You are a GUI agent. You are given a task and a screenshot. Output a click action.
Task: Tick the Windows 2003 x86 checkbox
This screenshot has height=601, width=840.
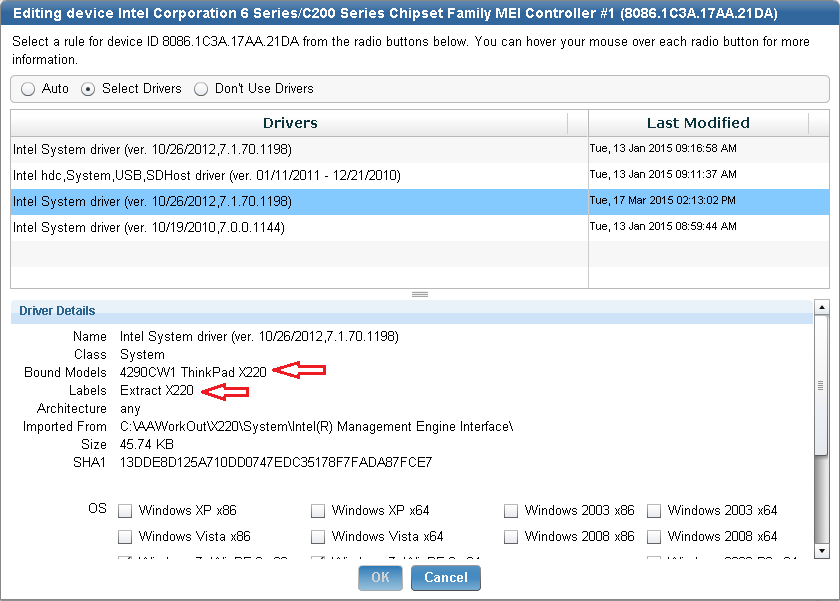click(x=511, y=510)
